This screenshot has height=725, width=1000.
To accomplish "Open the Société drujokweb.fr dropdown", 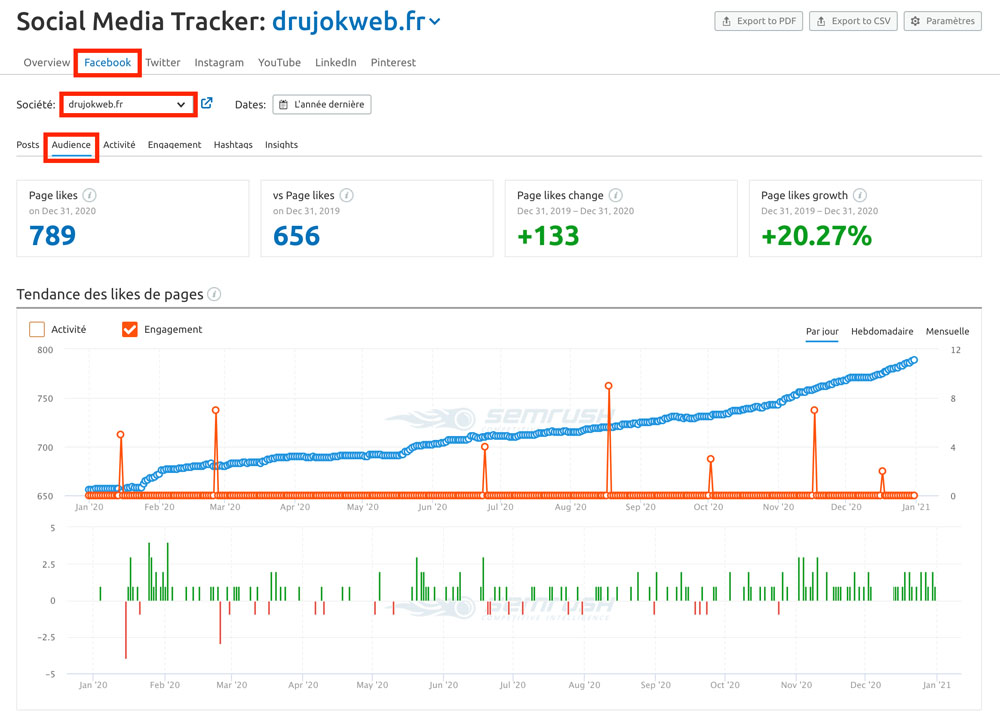I will point(128,104).
